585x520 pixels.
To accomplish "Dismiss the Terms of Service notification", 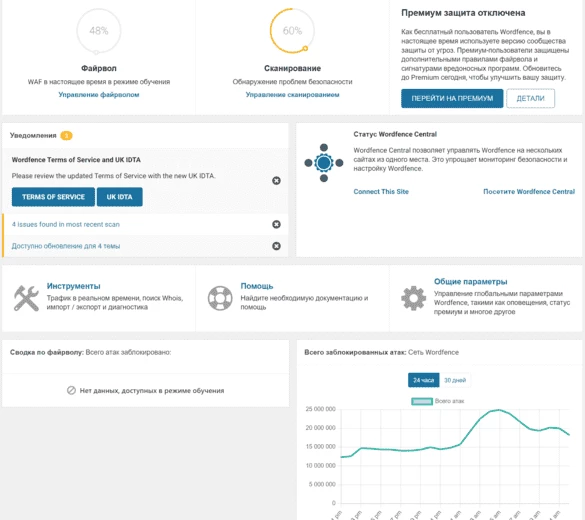I will point(276,181).
